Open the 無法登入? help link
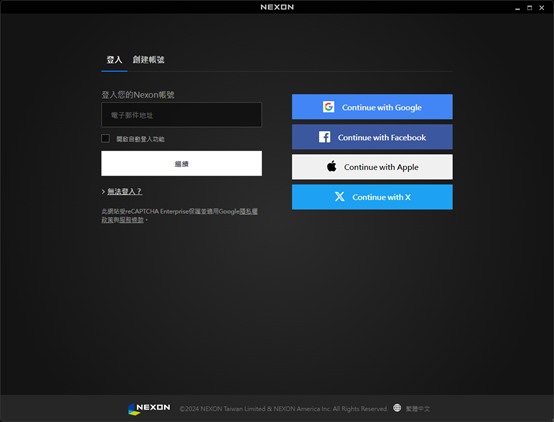Image resolution: width=554 pixels, height=422 pixels. click(x=124, y=192)
